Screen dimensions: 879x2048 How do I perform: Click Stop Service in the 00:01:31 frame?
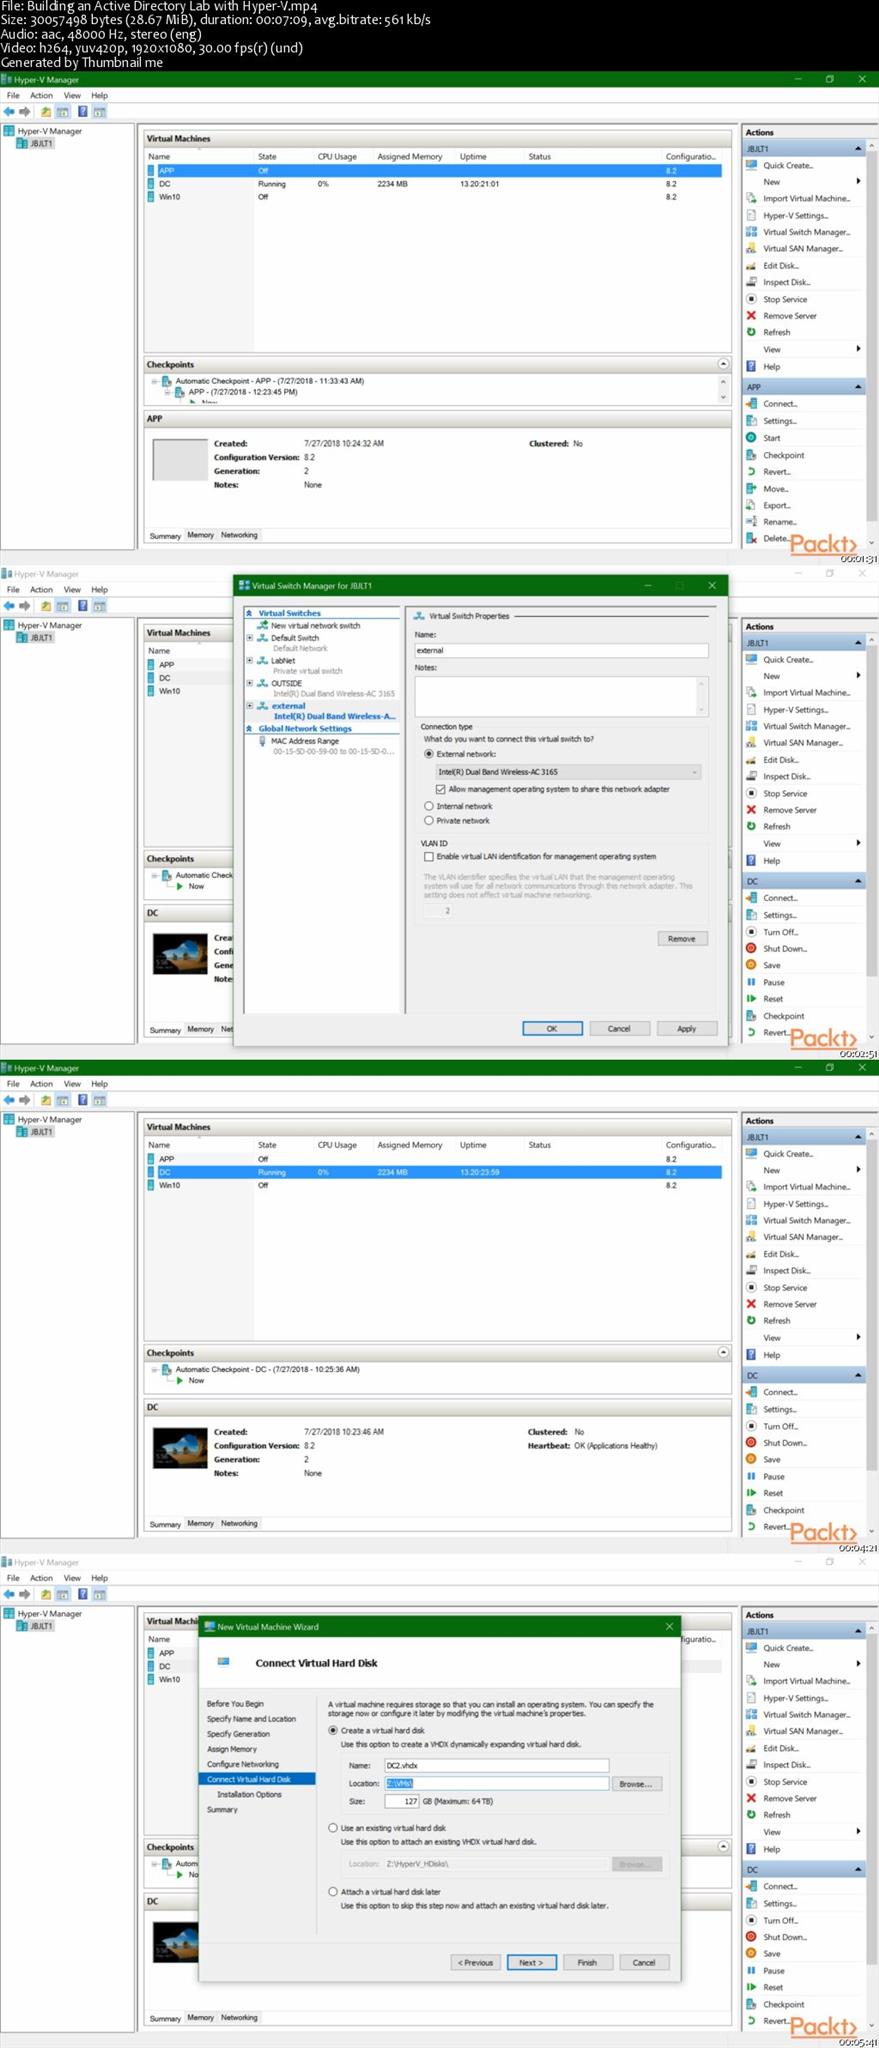(785, 299)
